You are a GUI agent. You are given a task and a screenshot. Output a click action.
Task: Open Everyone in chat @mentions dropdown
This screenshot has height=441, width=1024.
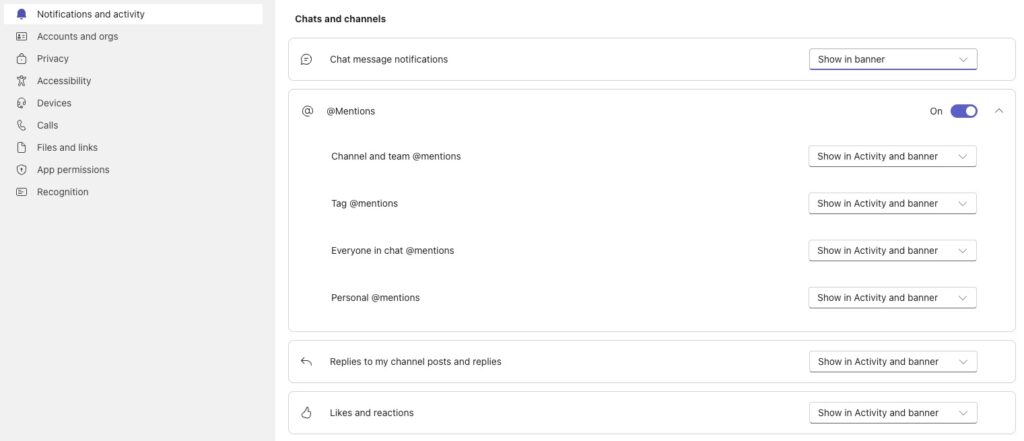(x=892, y=250)
